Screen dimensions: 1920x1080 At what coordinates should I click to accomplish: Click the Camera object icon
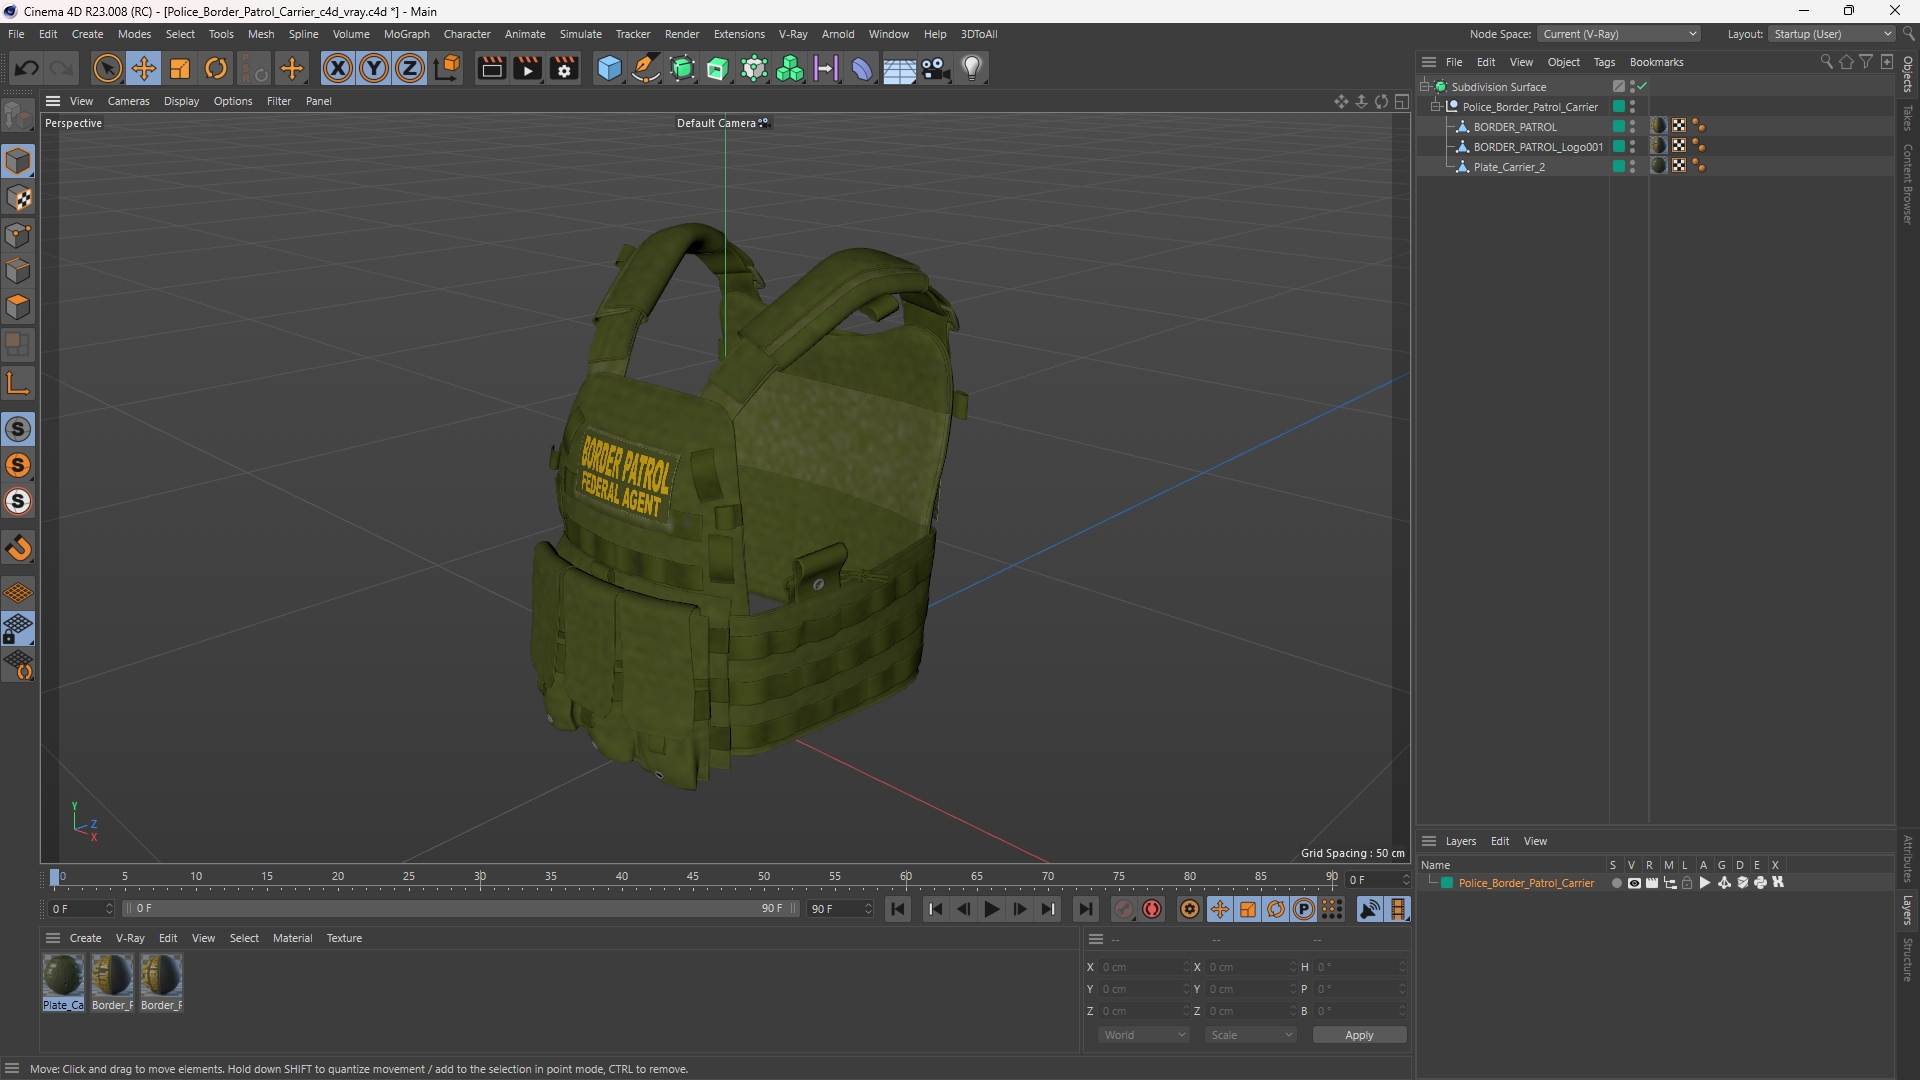pyautogui.click(x=936, y=68)
